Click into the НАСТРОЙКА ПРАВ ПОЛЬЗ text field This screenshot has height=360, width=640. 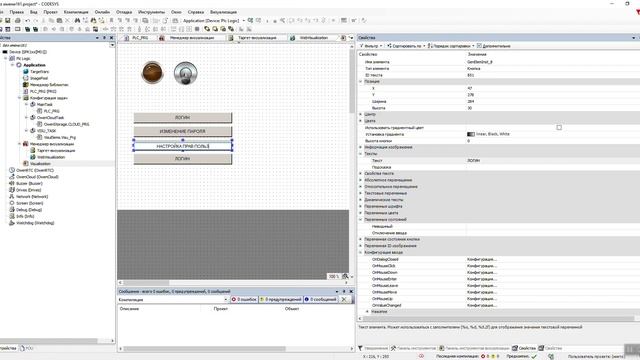(182, 146)
